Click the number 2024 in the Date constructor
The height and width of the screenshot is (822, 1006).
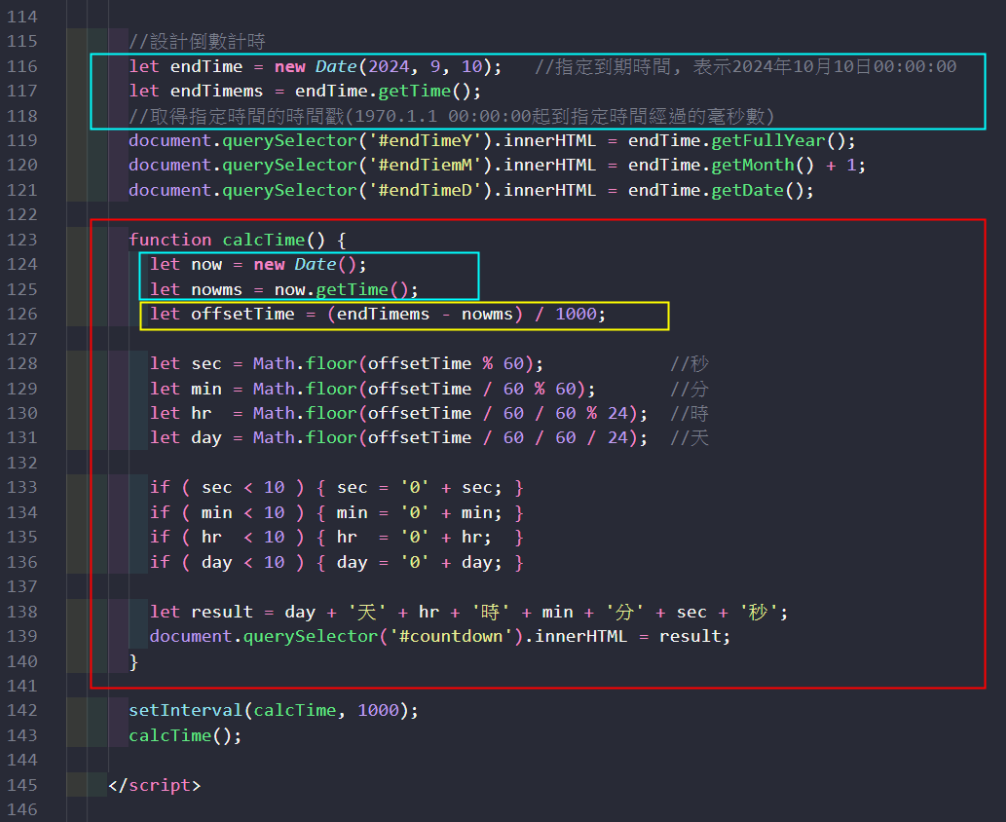pos(388,66)
